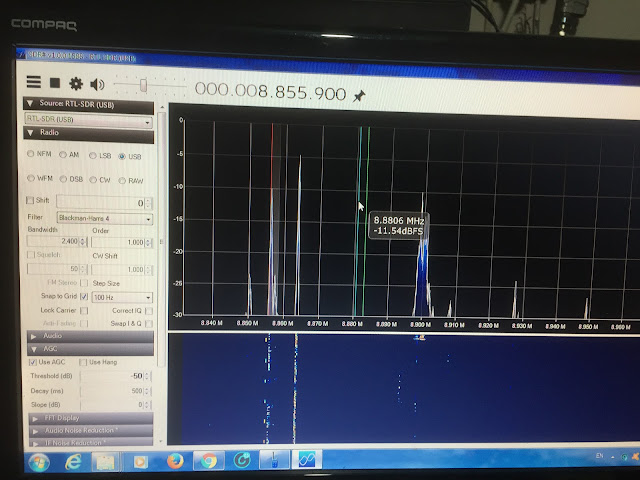
Task: Click the 8.930 M frequency axis label
Action: 522,326
